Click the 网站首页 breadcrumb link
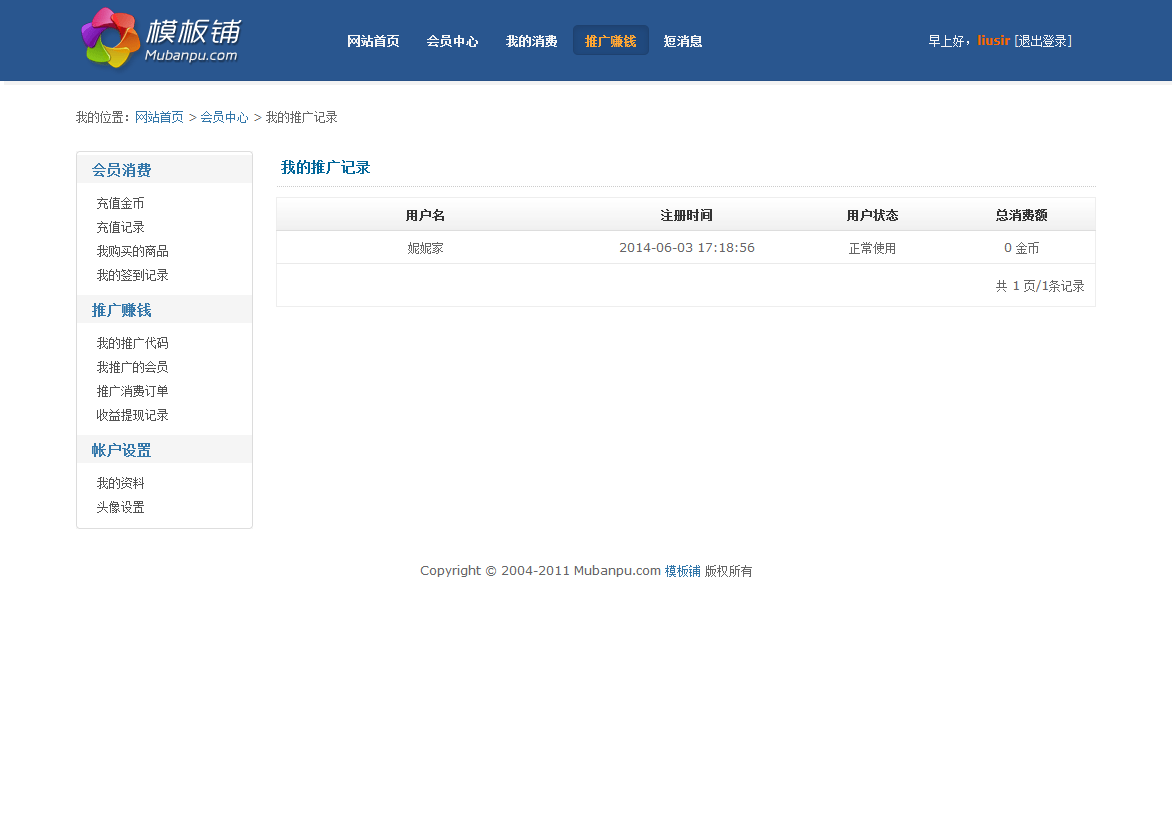 (x=159, y=117)
